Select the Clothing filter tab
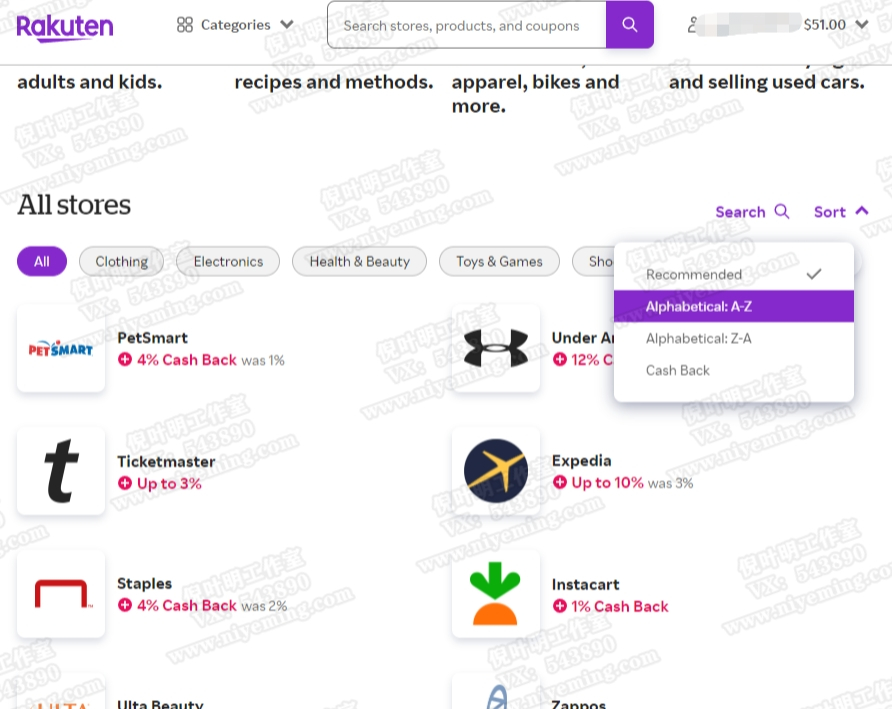Image resolution: width=892 pixels, height=709 pixels. [121, 262]
